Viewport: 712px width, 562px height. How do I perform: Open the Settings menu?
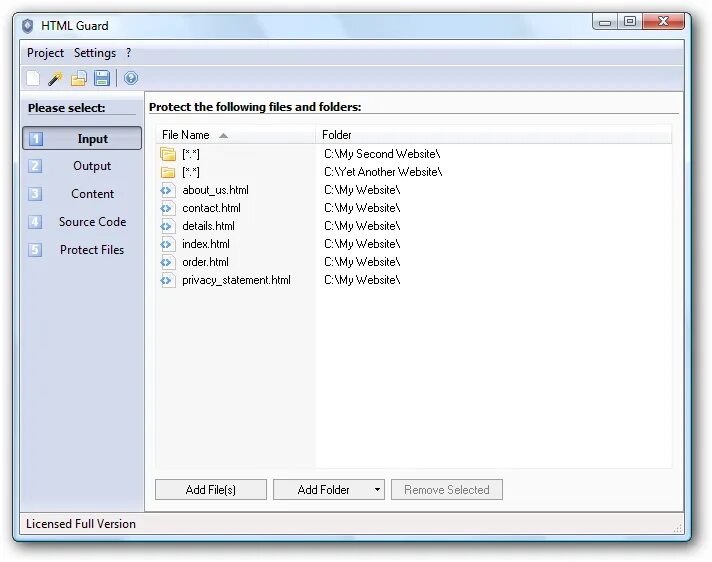(95, 53)
